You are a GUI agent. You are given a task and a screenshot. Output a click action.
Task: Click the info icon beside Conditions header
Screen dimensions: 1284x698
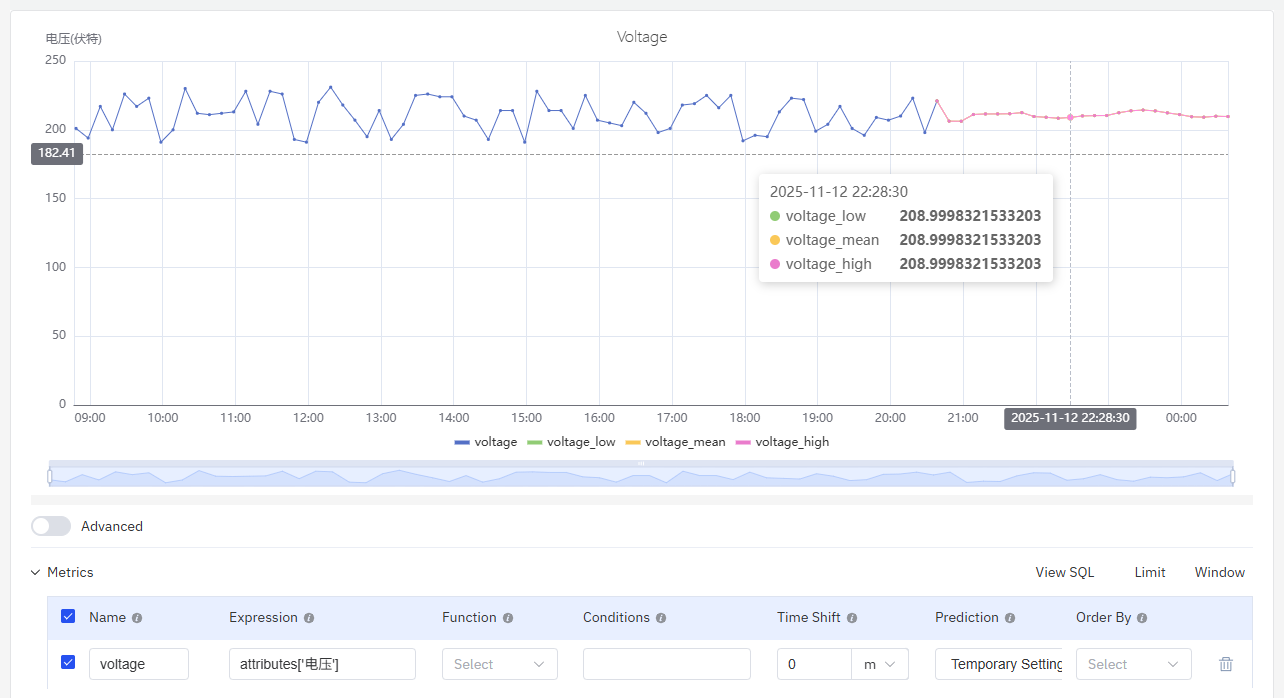pos(659,617)
